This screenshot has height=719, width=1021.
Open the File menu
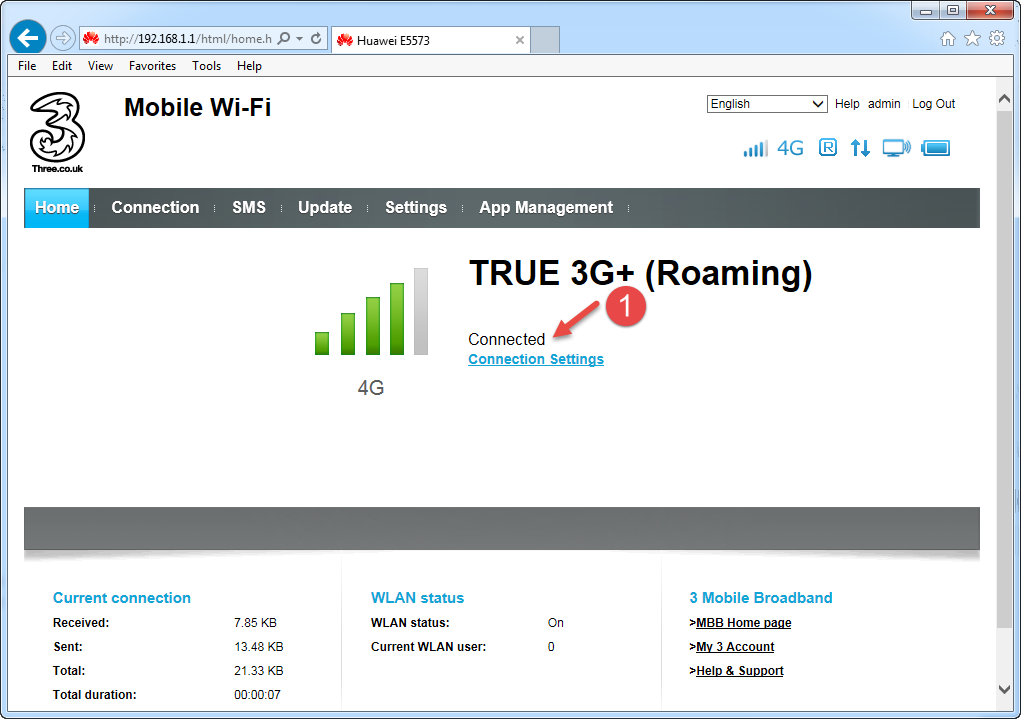click(27, 66)
